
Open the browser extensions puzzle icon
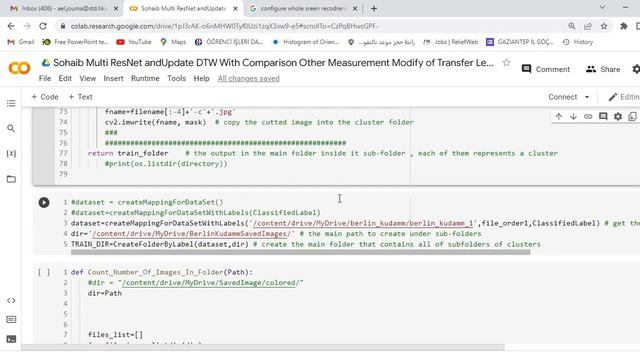623,26
